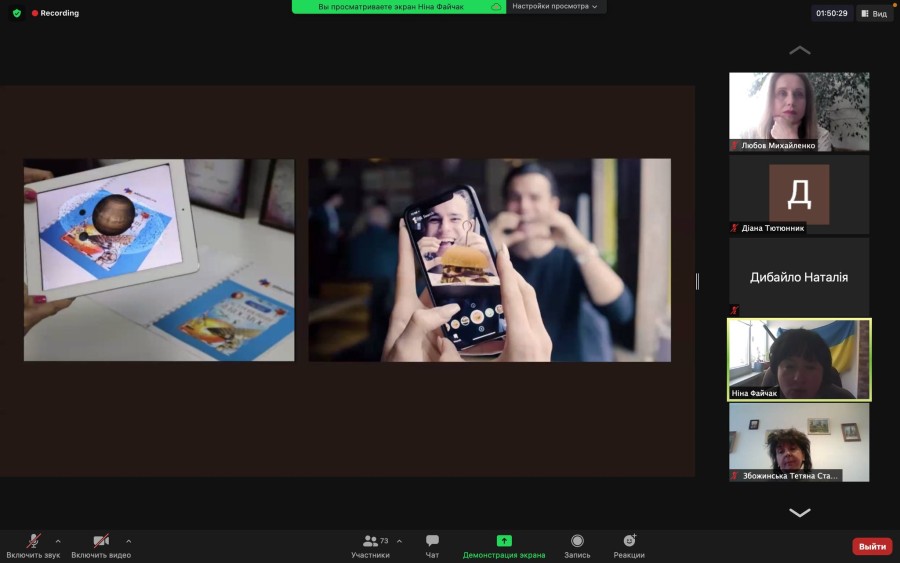Click the tablet image in shared slide
The height and width of the screenshot is (563, 900).
pos(159,260)
